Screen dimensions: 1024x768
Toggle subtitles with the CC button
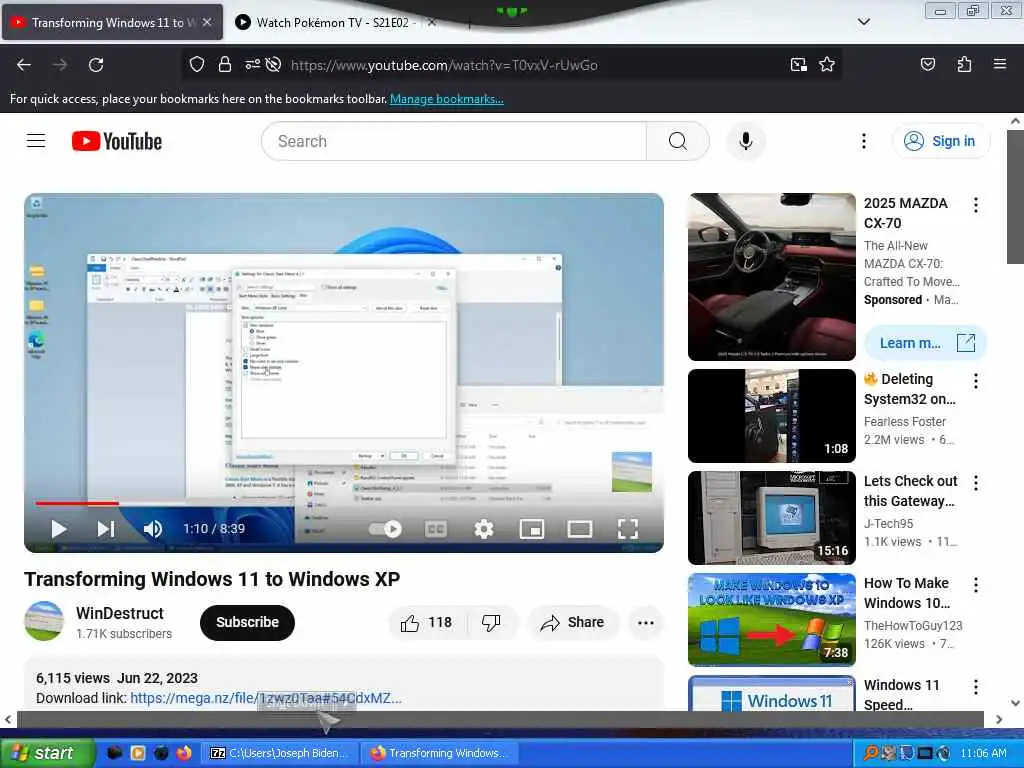pyautogui.click(x=436, y=529)
